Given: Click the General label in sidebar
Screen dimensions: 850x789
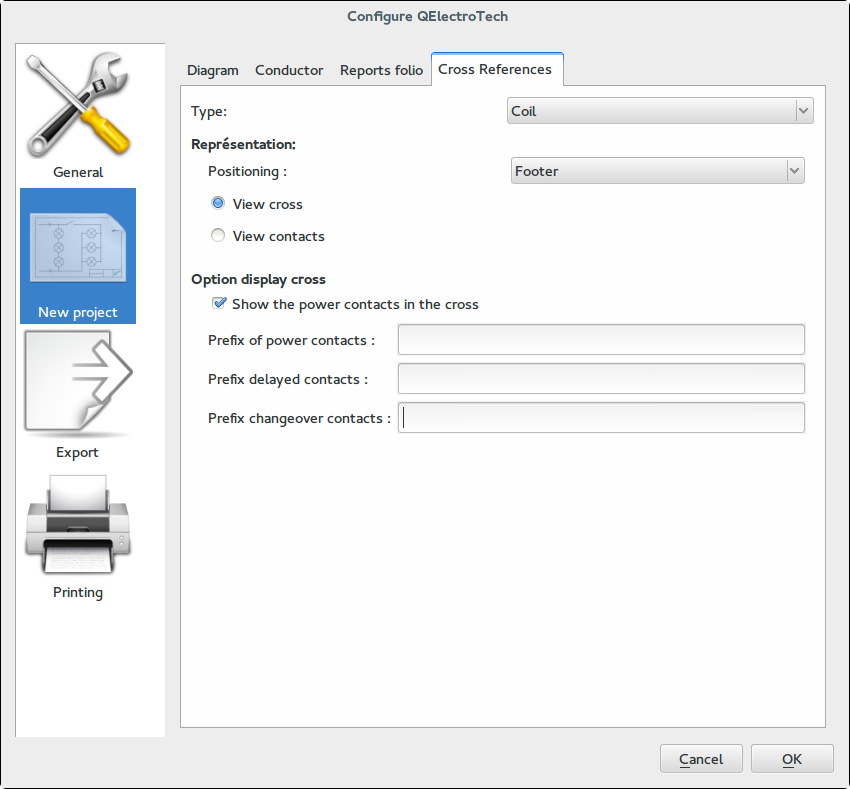Looking at the screenshot, I should tap(78, 172).
